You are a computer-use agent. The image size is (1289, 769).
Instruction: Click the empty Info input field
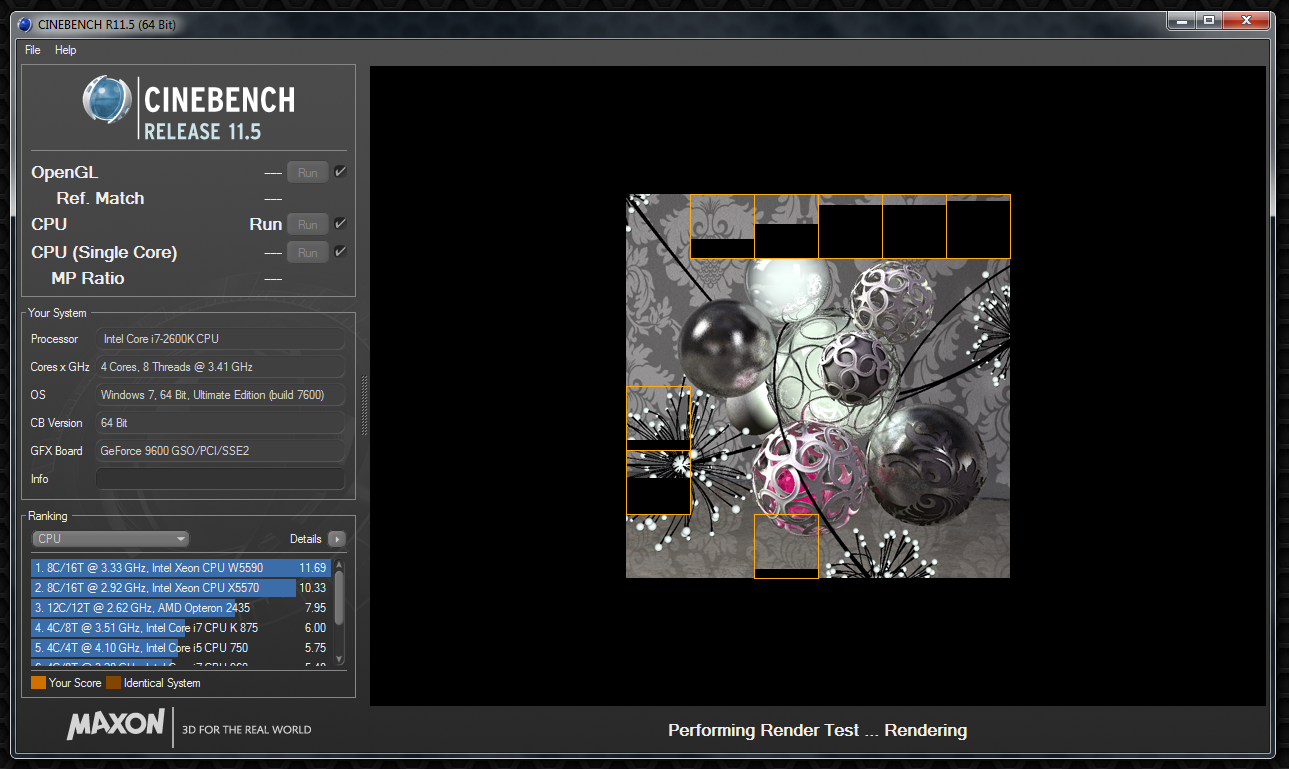click(220, 479)
